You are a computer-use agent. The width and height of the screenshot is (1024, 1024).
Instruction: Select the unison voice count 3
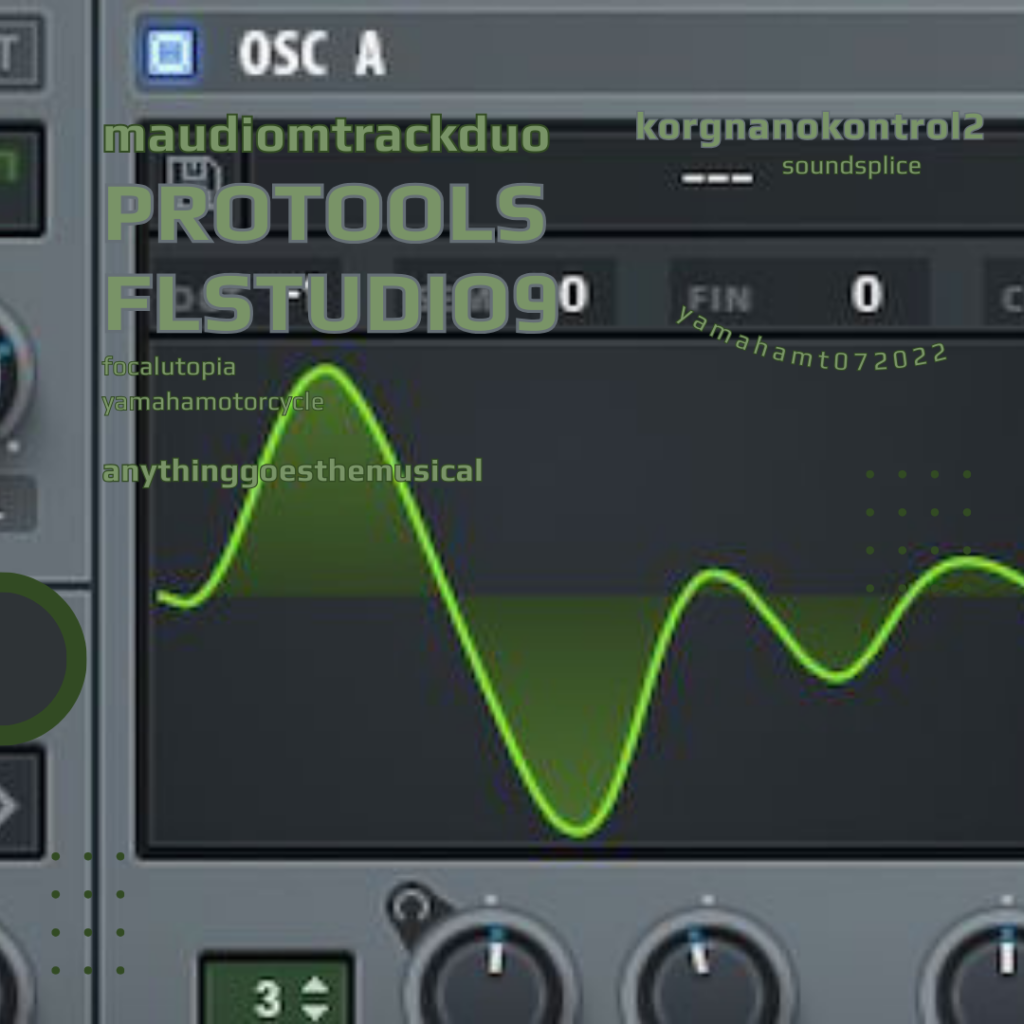pos(268,999)
